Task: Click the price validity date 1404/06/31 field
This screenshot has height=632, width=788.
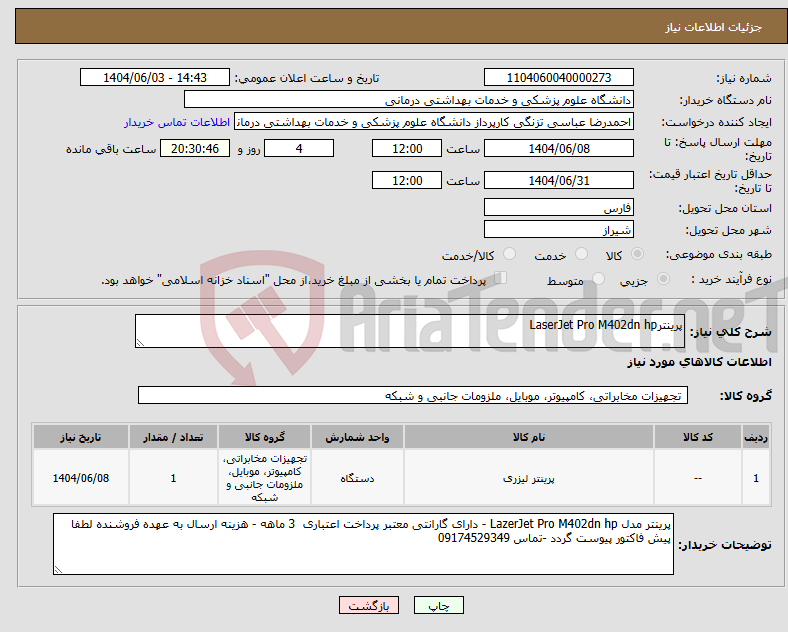Action: click(558, 180)
